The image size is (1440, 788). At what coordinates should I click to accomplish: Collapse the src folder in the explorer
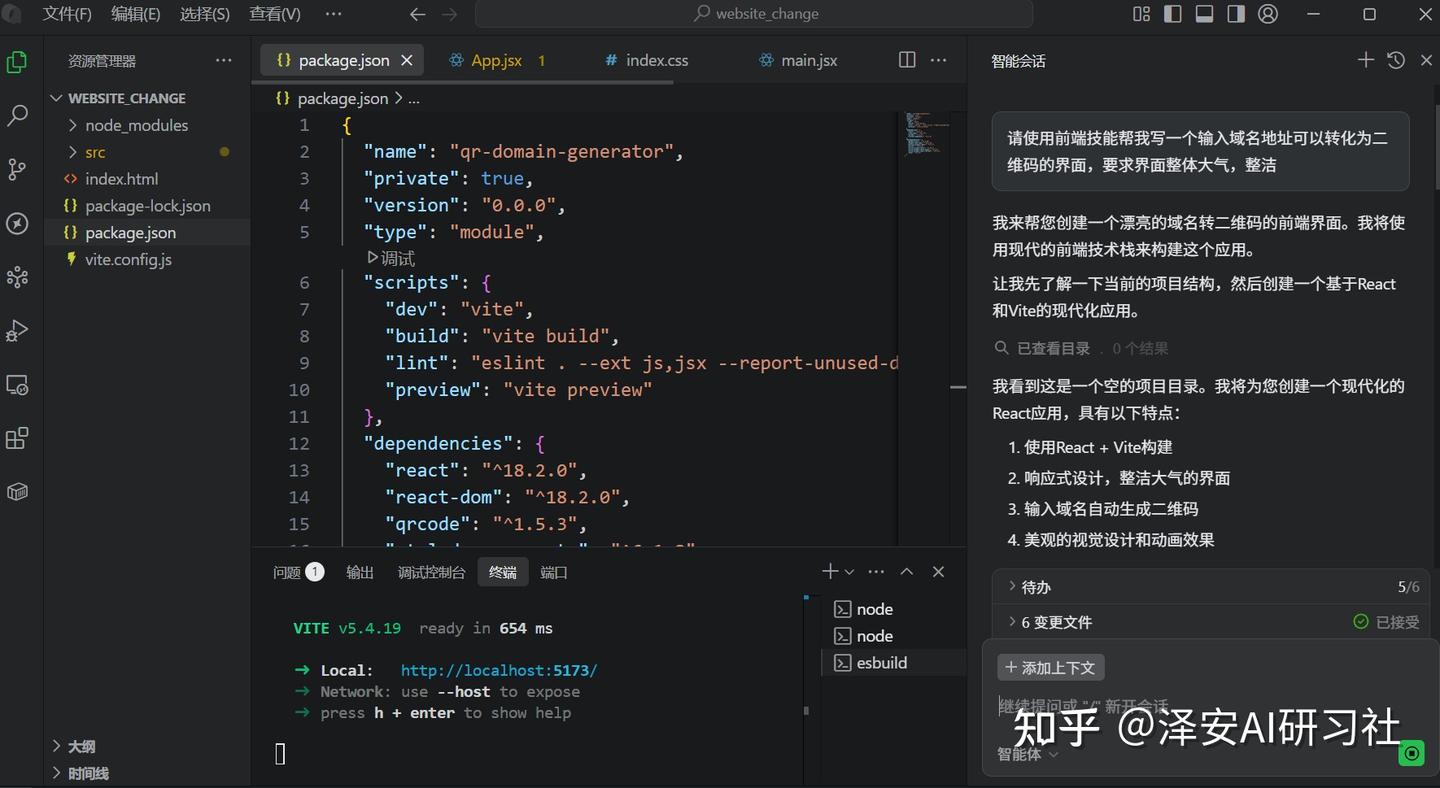(x=95, y=152)
